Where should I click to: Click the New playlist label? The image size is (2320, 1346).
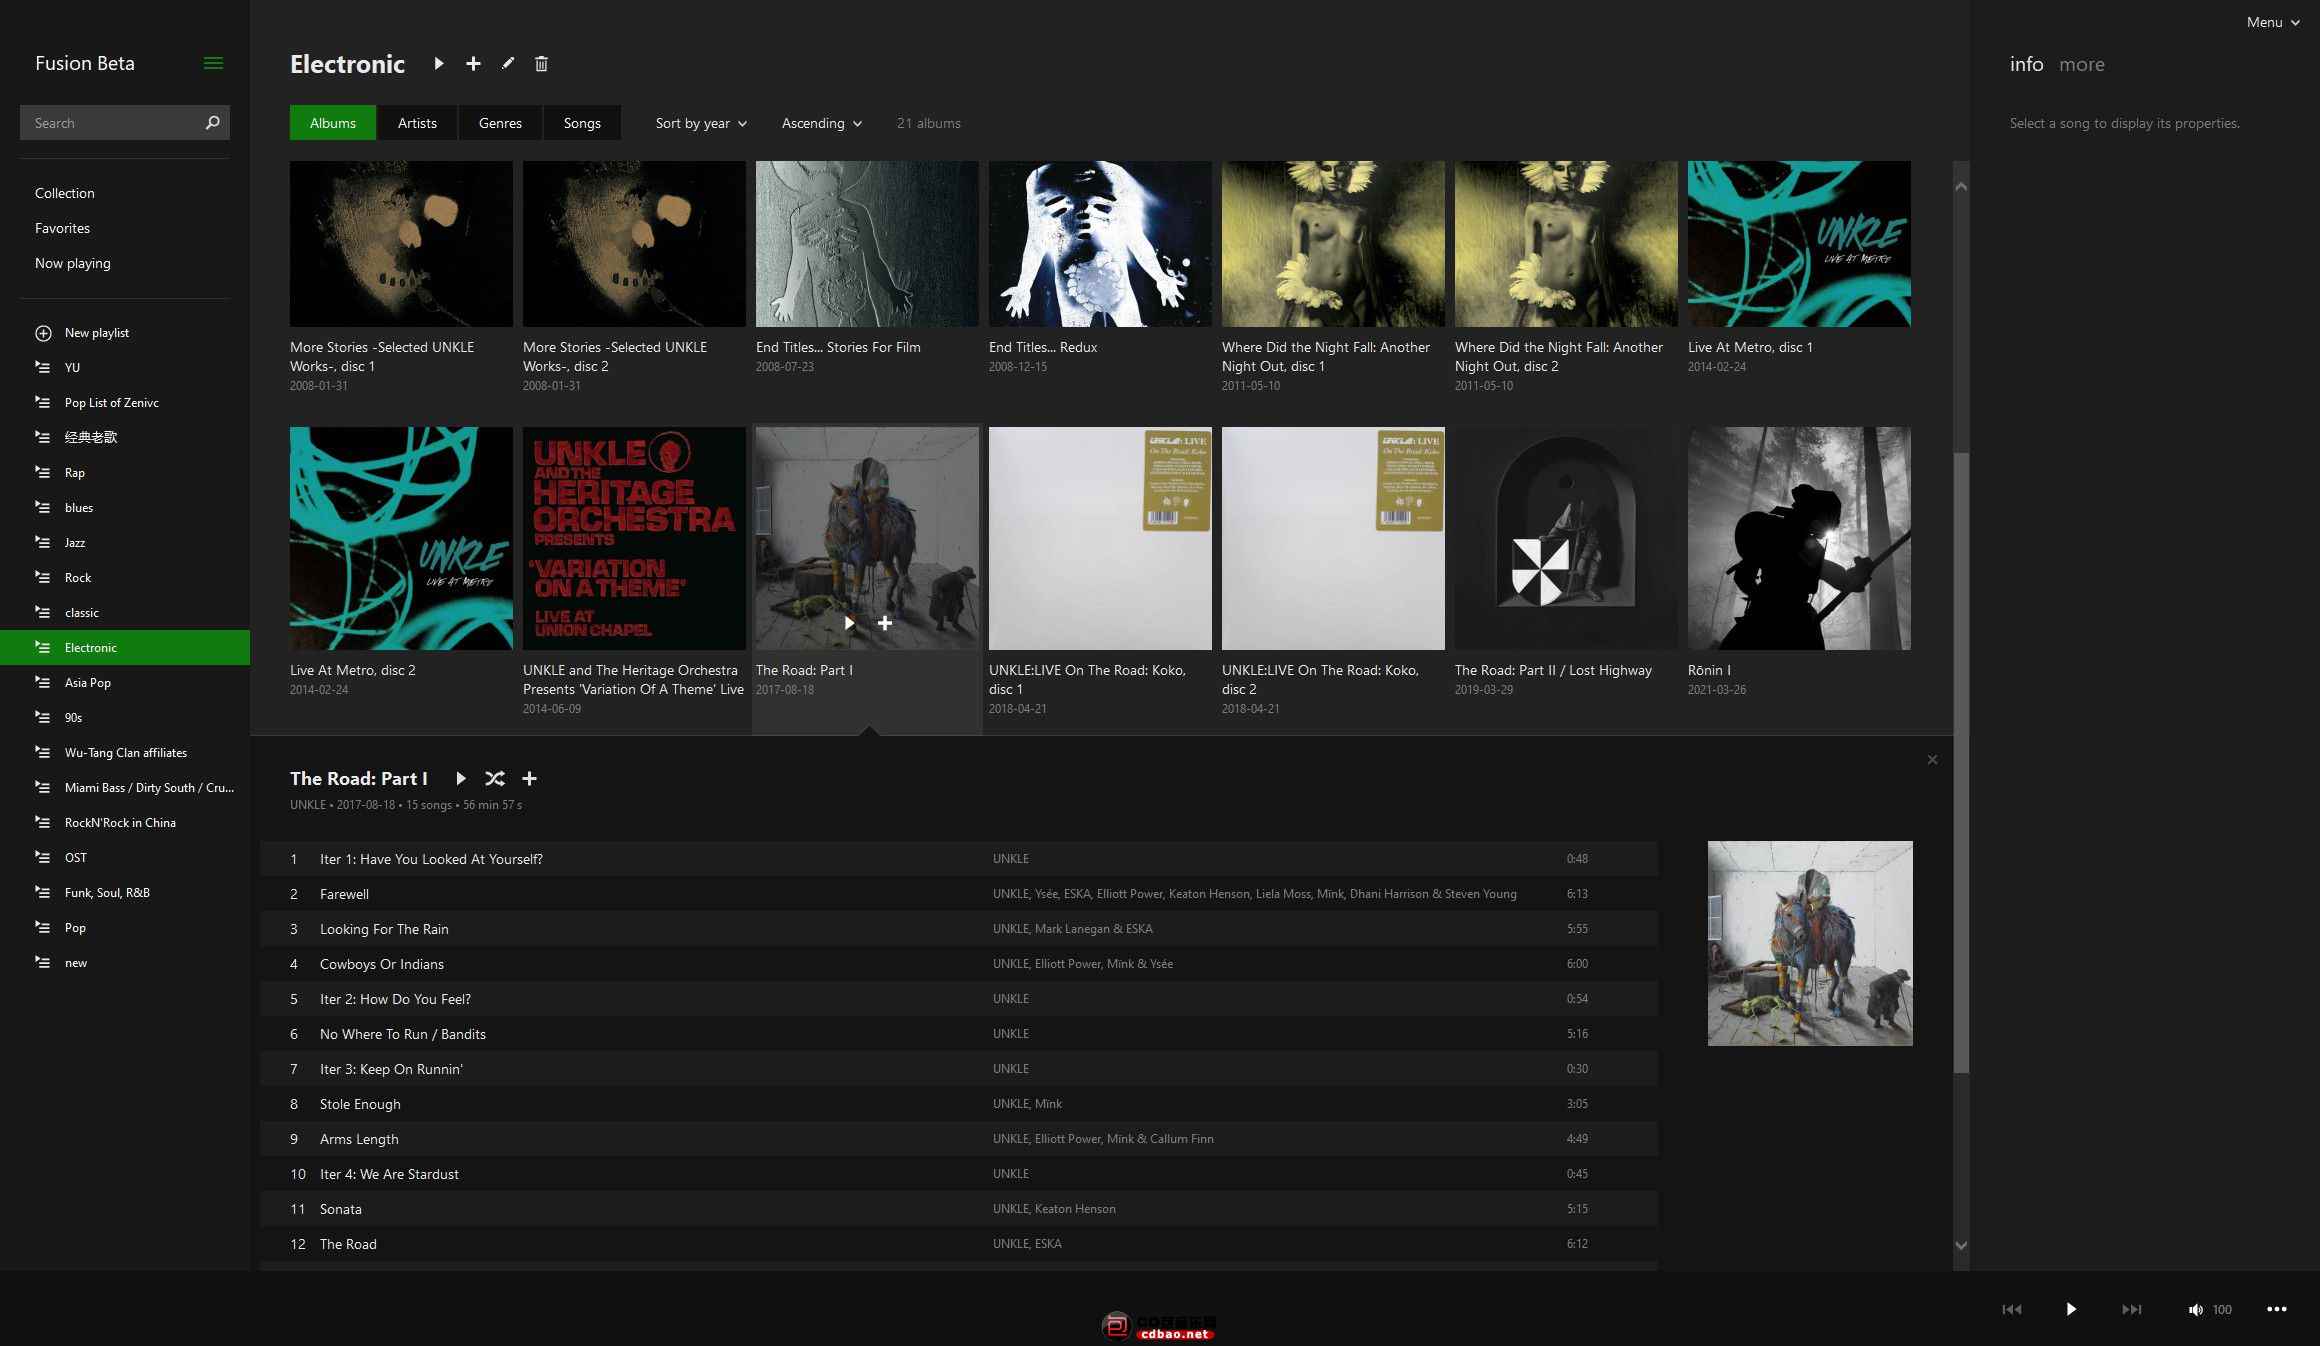click(x=97, y=333)
